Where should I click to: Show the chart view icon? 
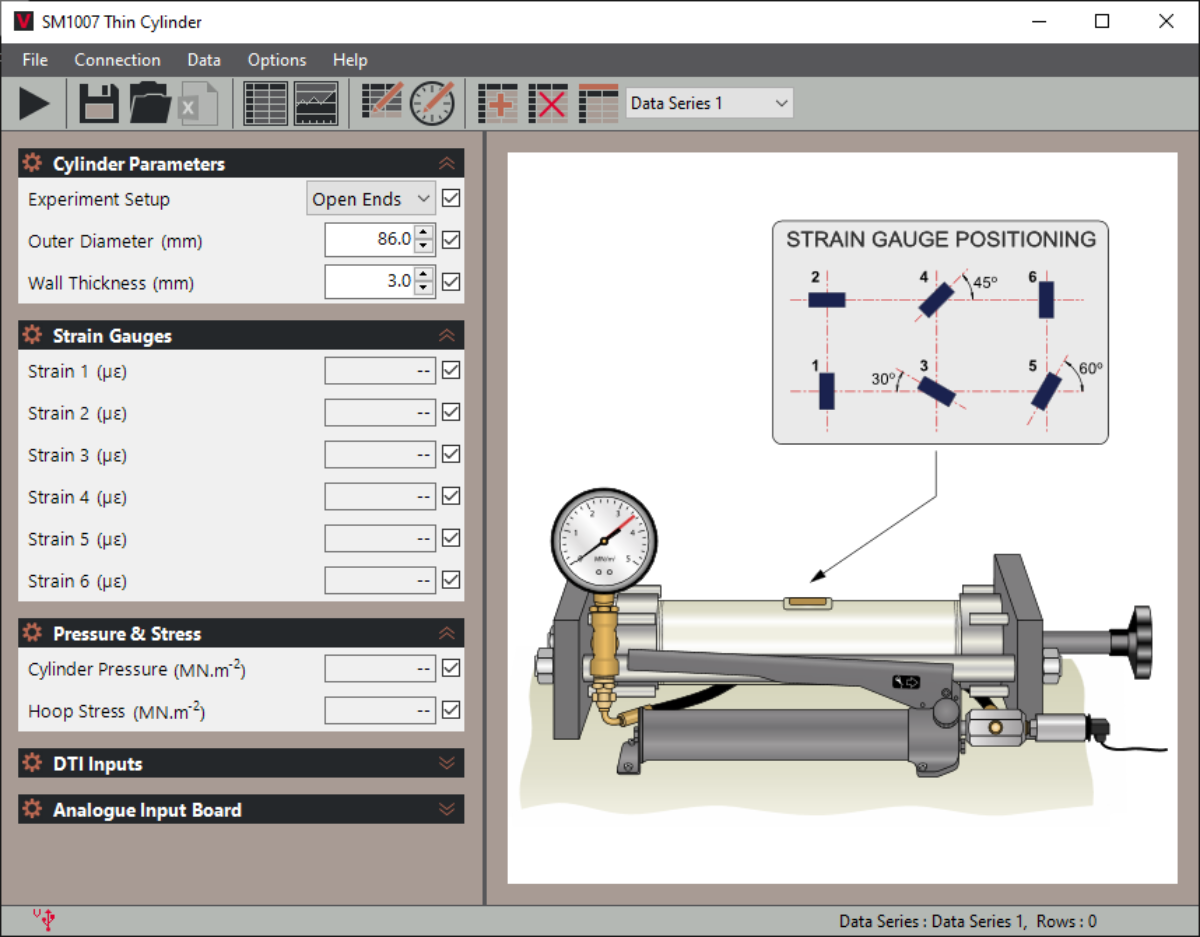tap(316, 103)
